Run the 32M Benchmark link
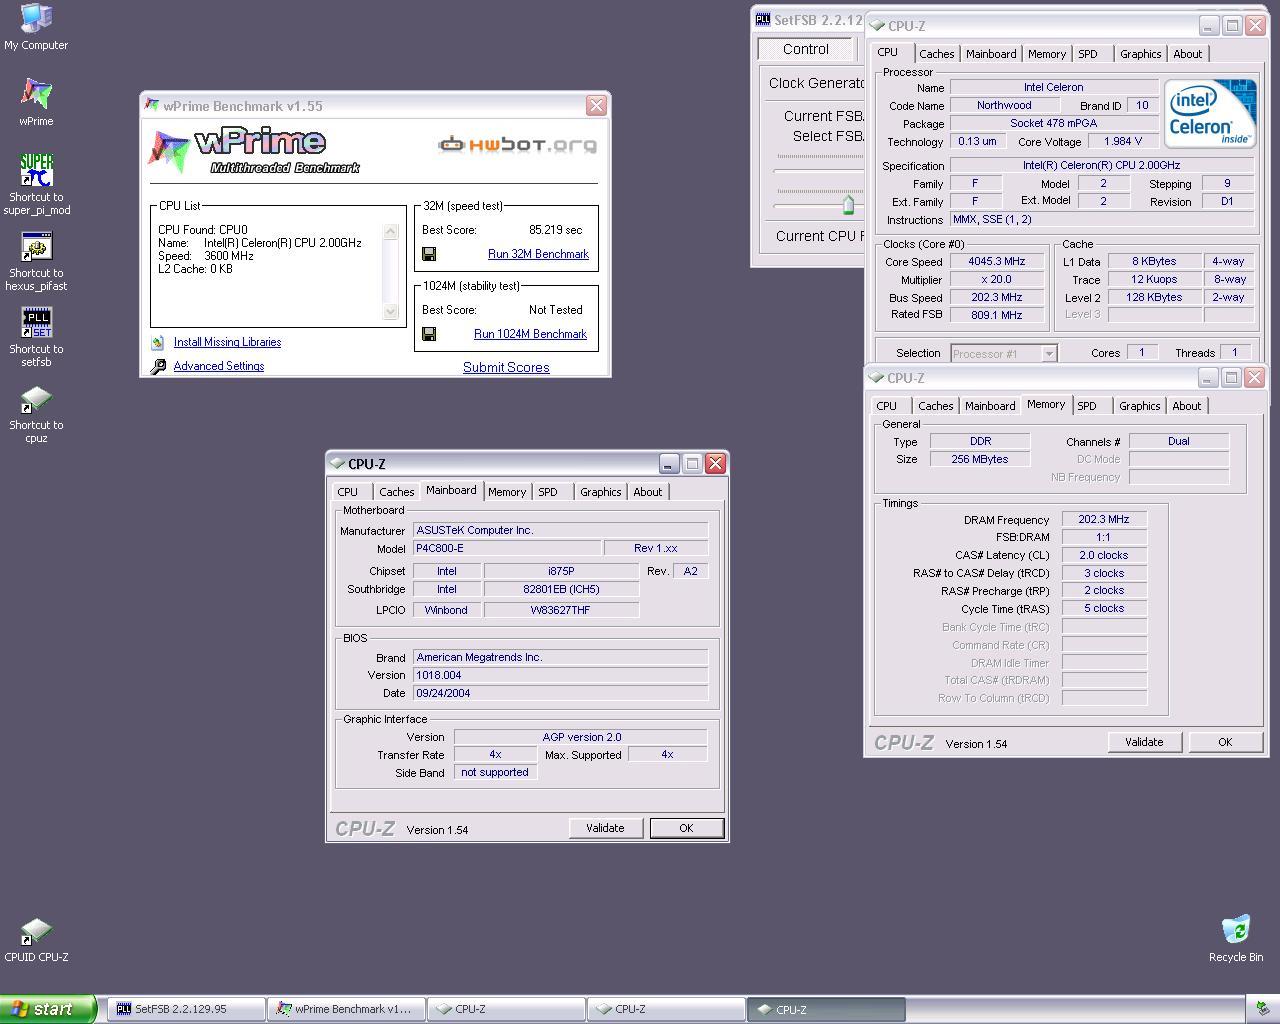This screenshot has height=1024, width=1280. [538, 254]
